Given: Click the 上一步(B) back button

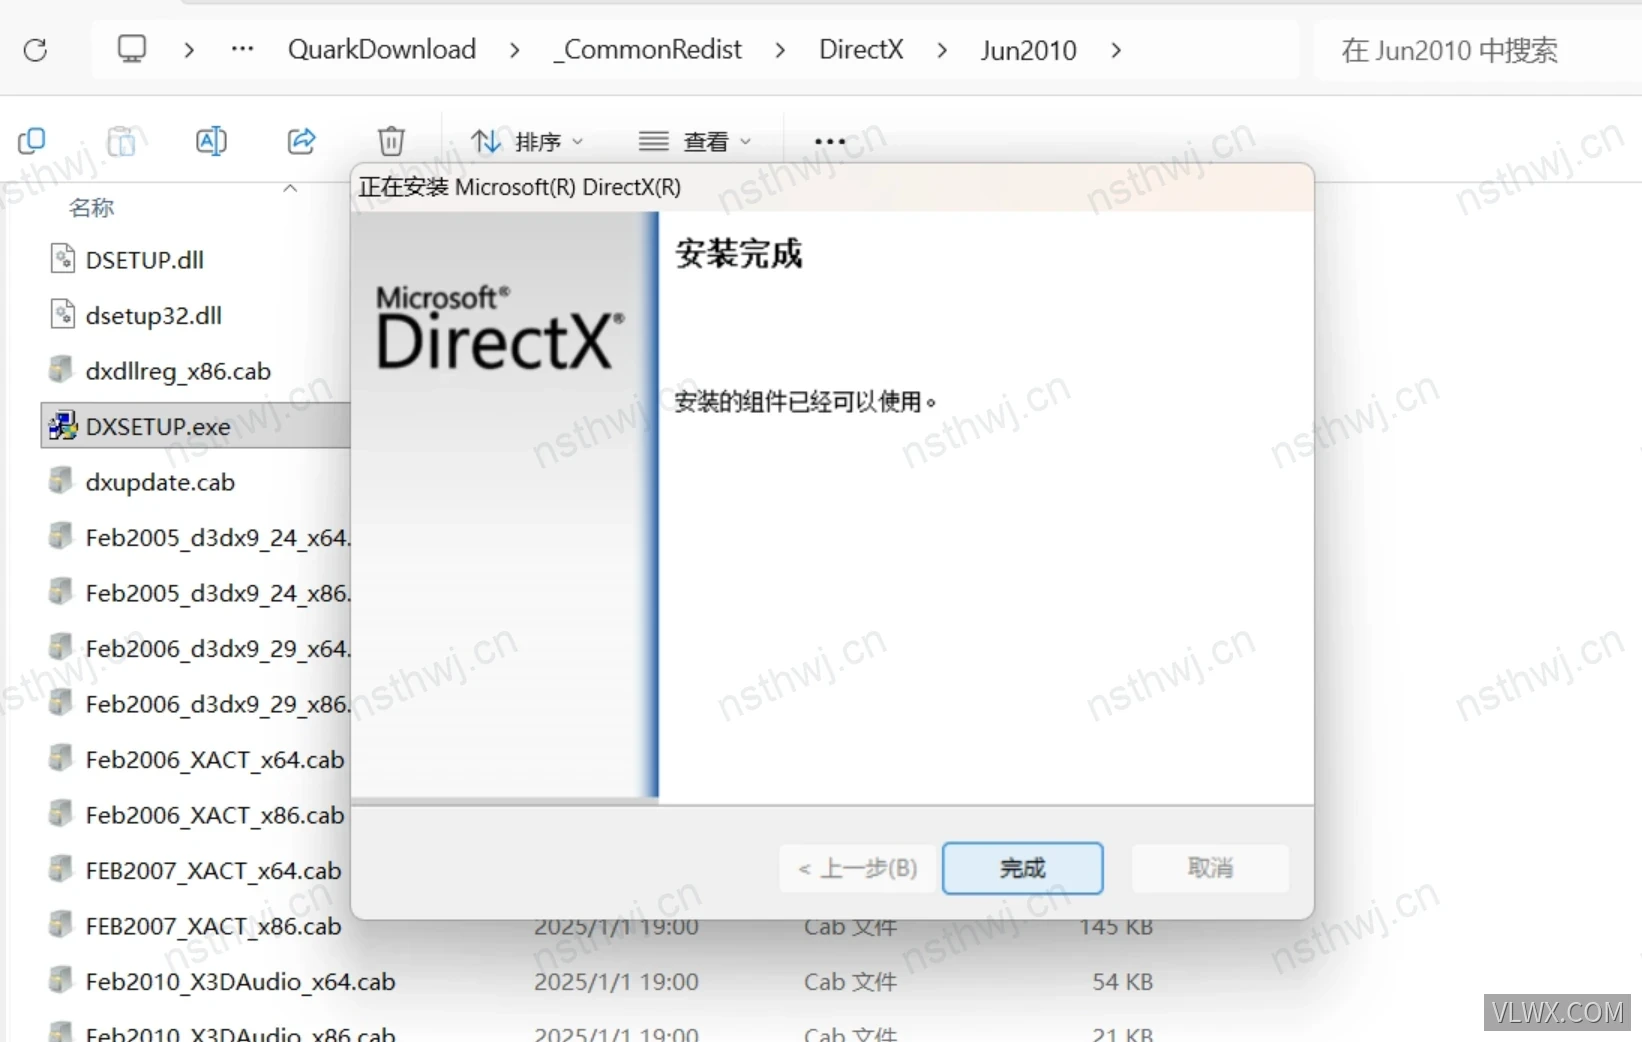Looking at the screenshot, I should 857,868.
